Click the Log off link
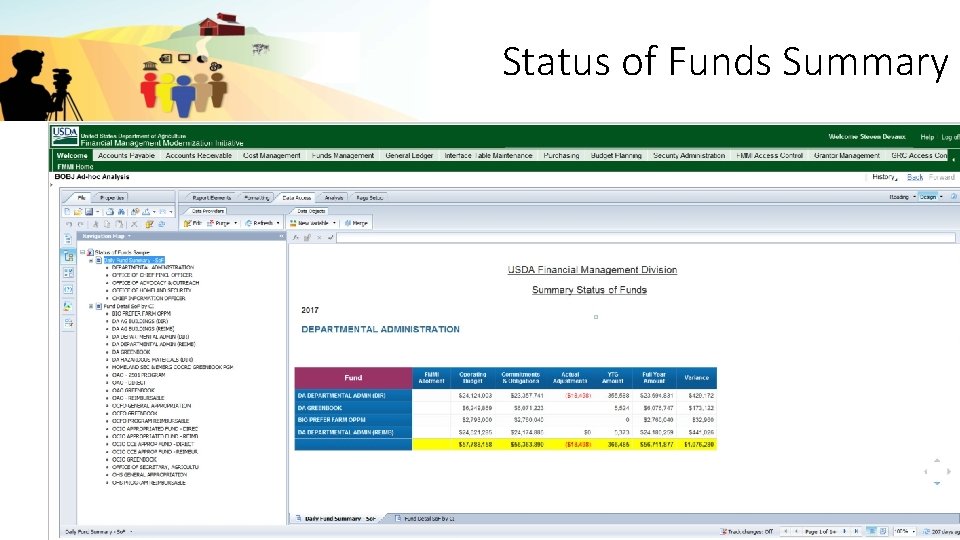Image resolution: width=960 pixels, height=540 pixels. pyautogui.click(x=950, y=137)
